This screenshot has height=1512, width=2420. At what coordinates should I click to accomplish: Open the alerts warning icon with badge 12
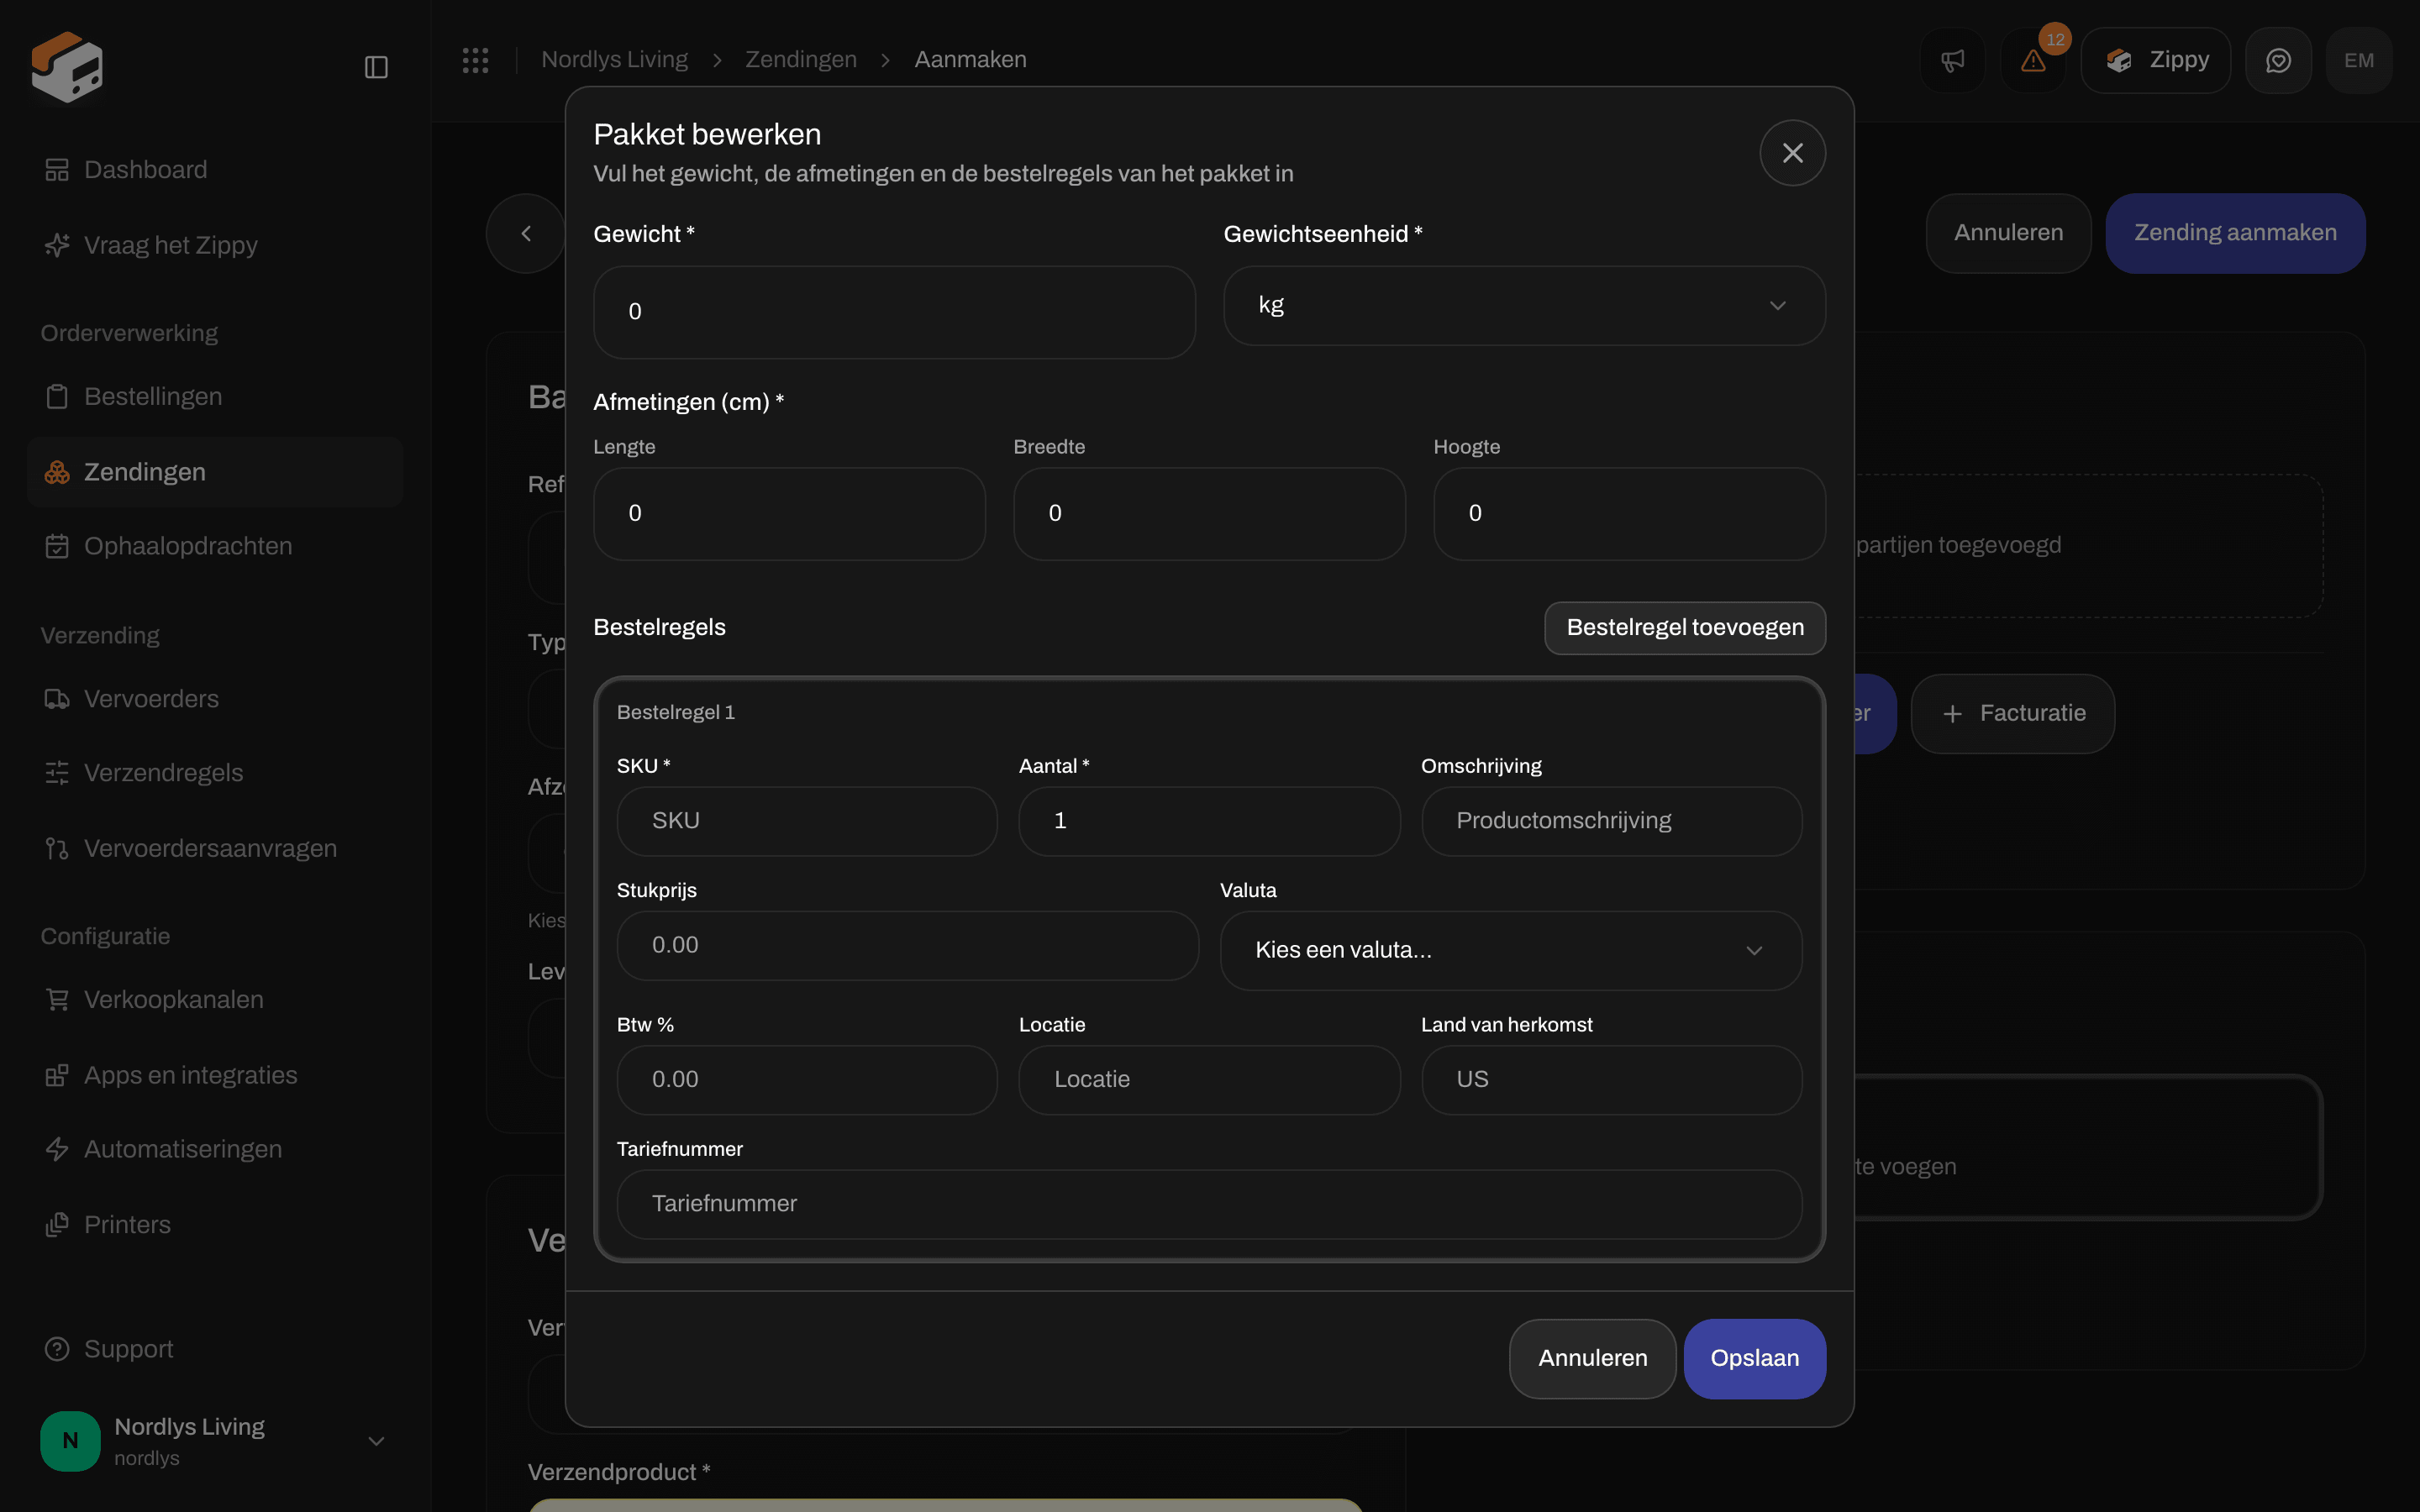[2033, 61]
